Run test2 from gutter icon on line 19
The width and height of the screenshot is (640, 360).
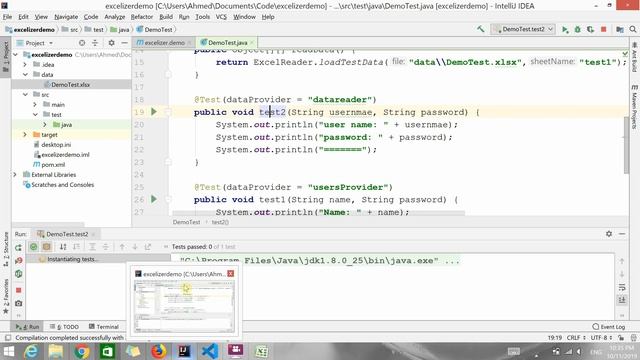coord(154,111)
